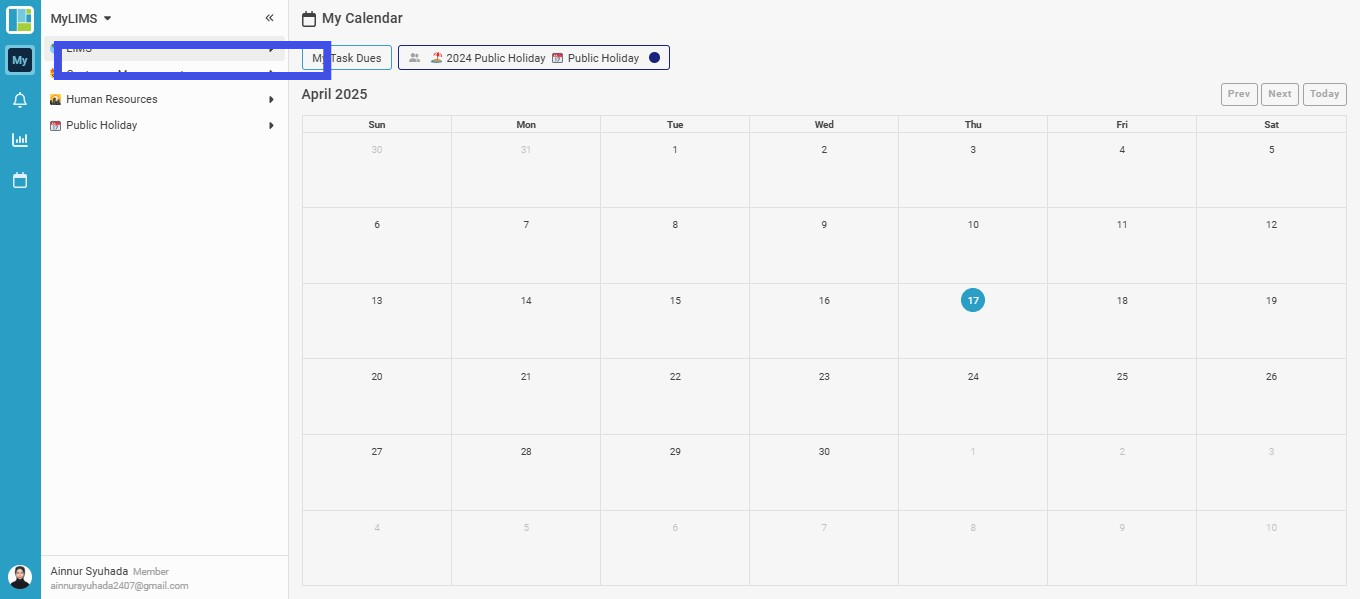This screenshot has height=599, width=1360.
Task: Click the email ainnursyuhada2407@gmail.com
Action: 119,586
